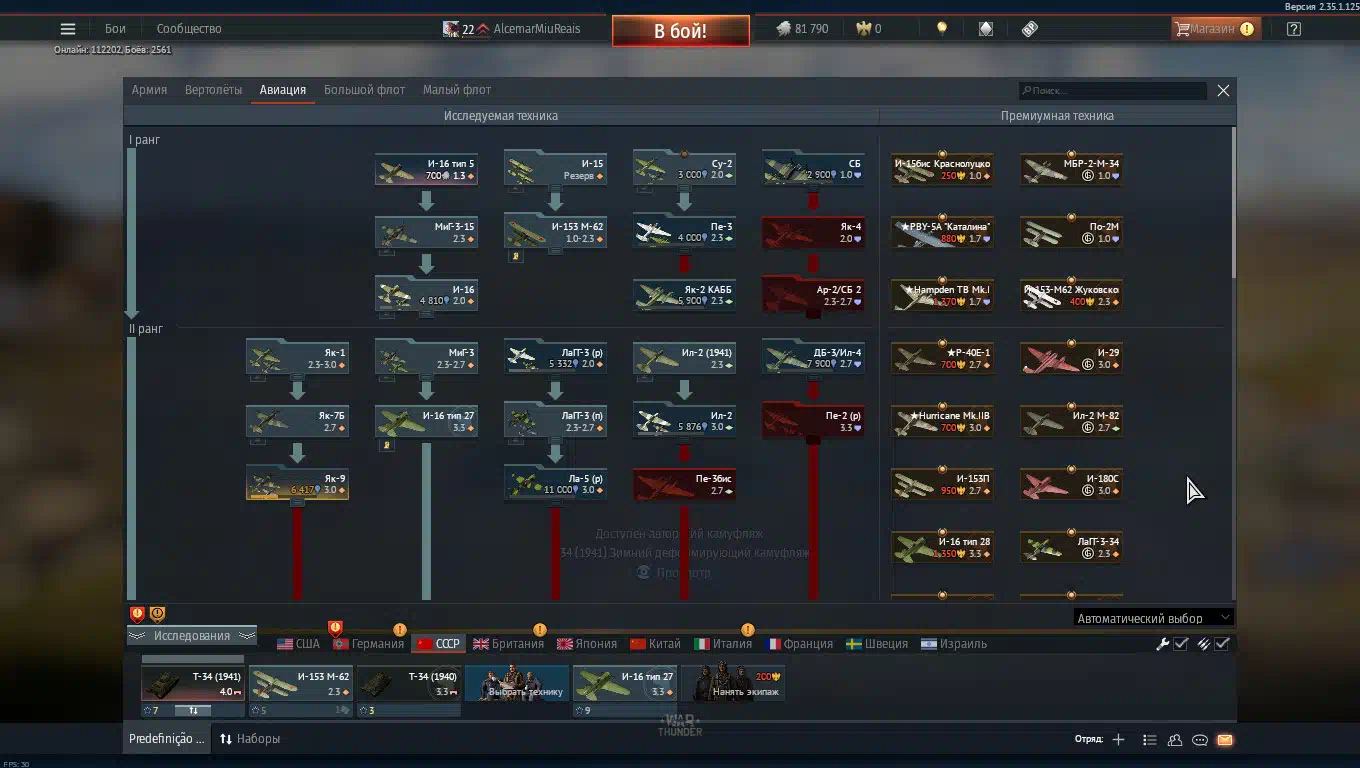Open the Сообщество menu
The image size is (1360, 768).
[x=189, y=29]
